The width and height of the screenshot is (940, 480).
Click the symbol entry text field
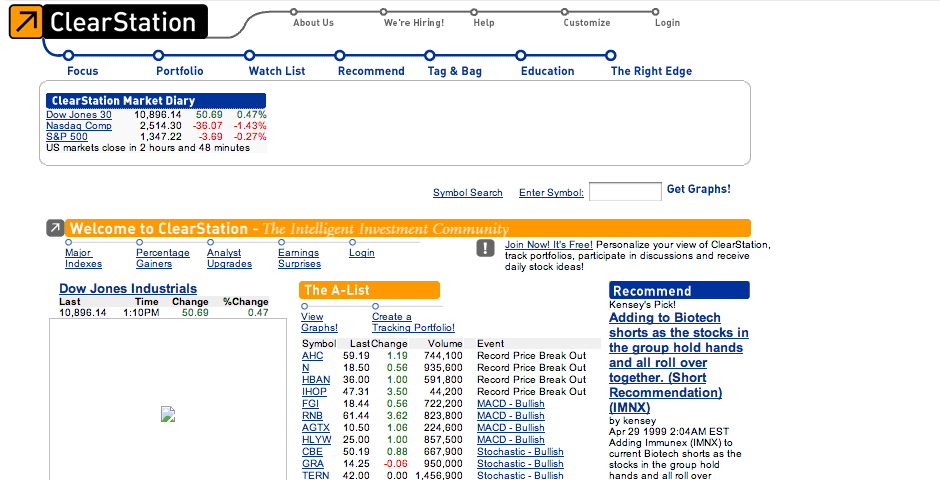(625, 192)
